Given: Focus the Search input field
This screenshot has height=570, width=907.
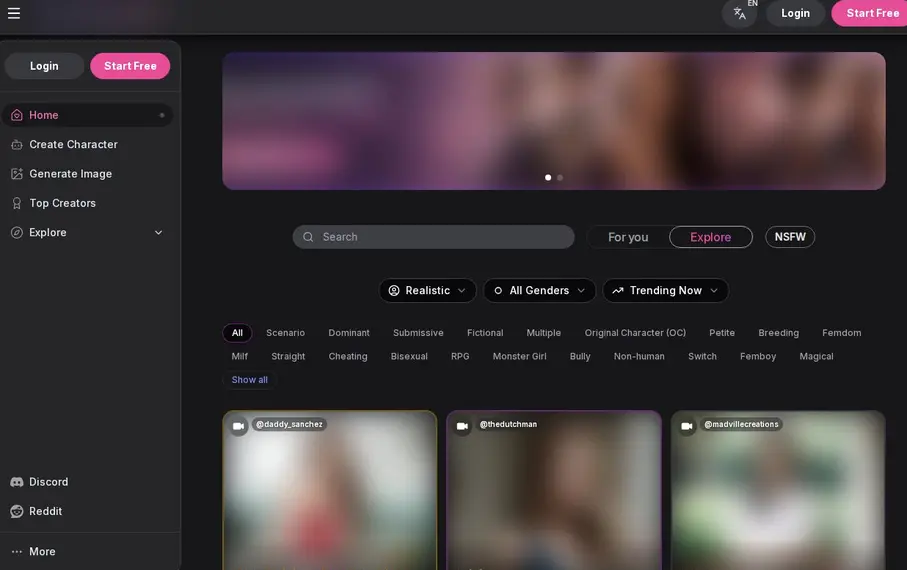Looking at the screenshot, I should pos(433,237).
